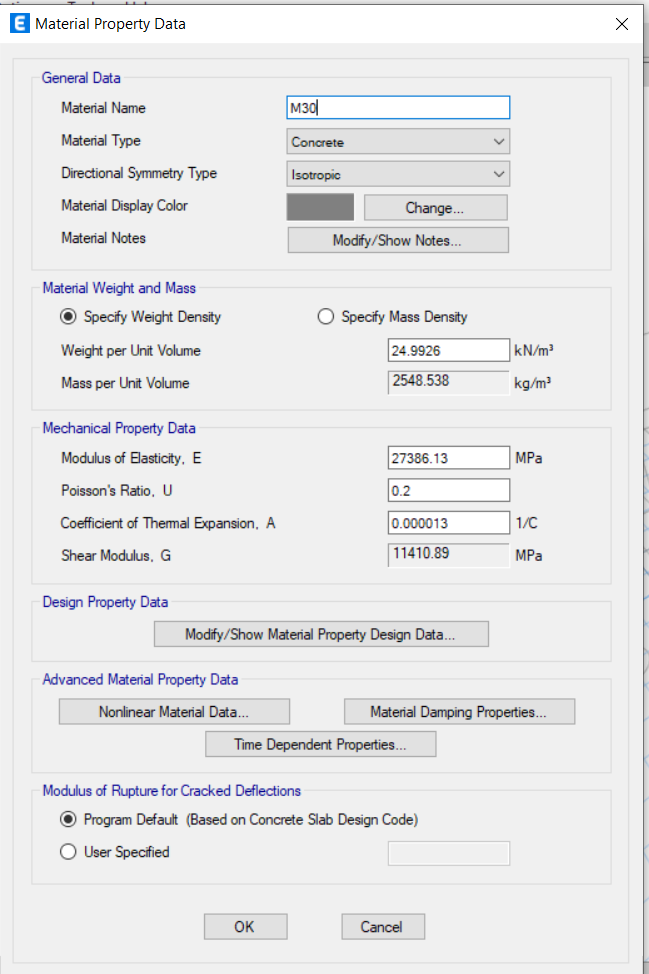Click the Weight per Unit Volume field

[448, 350]
